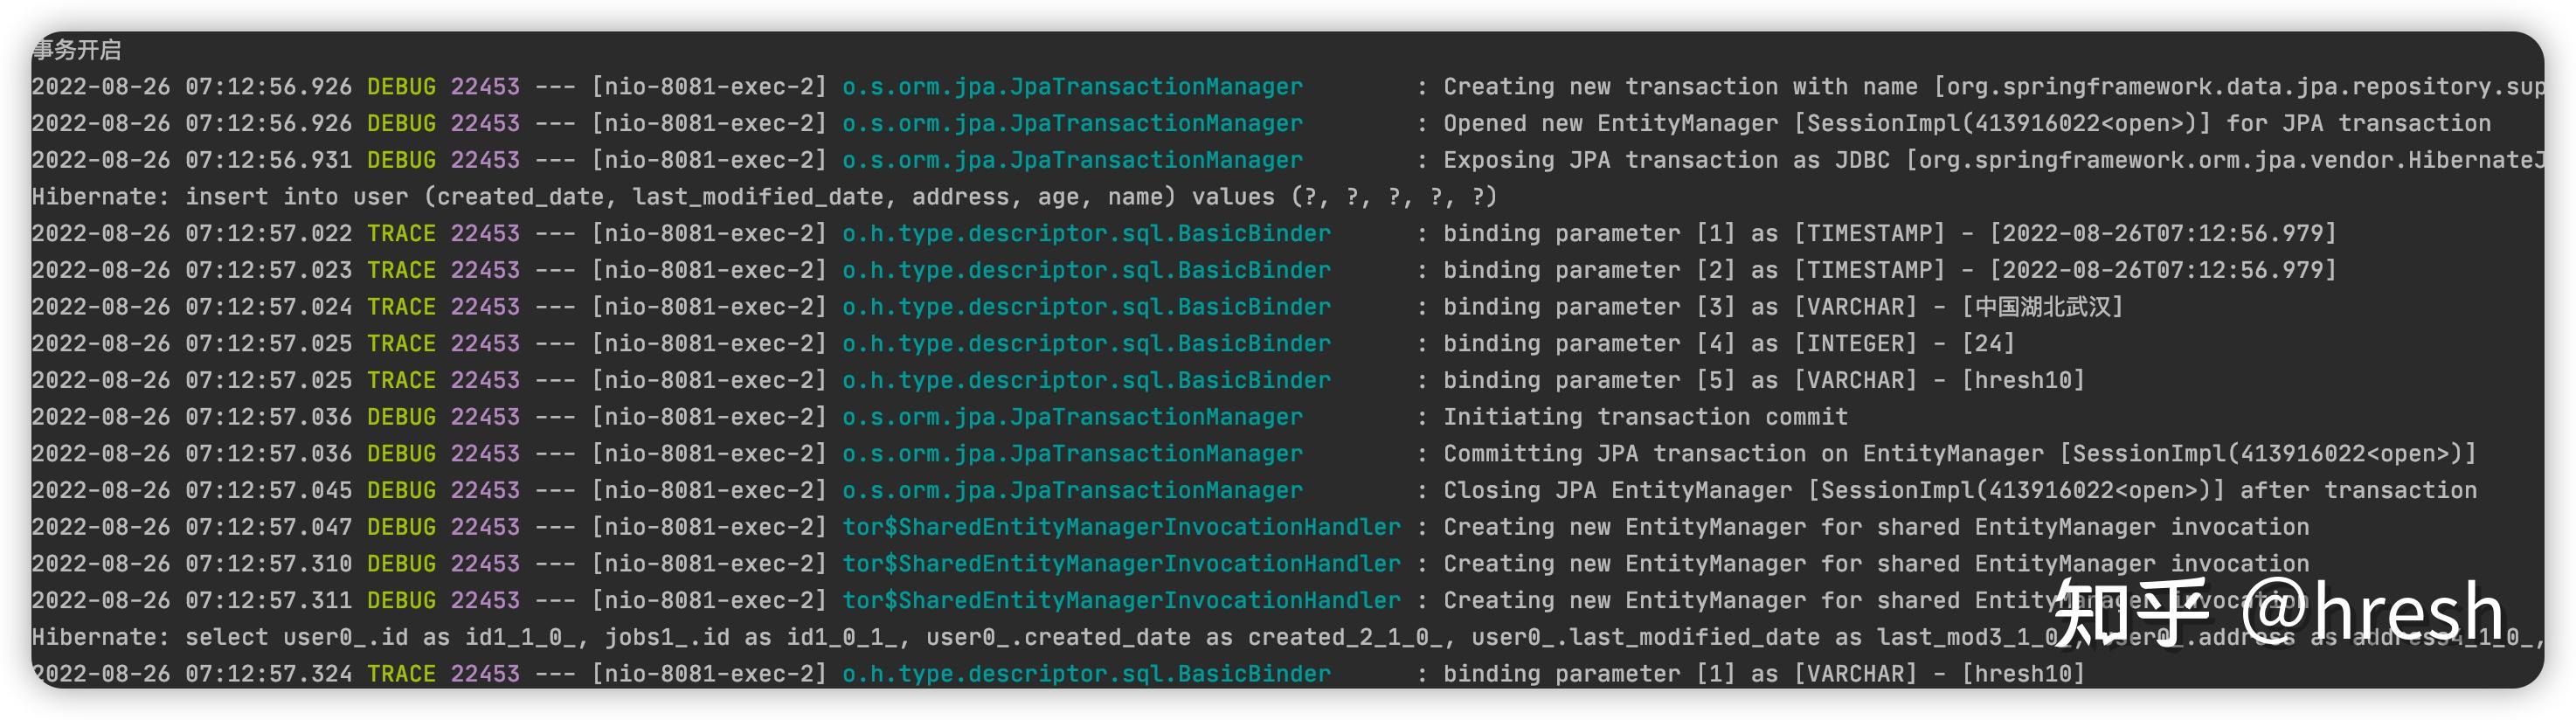Image resolution: width=2576 pixels, height=720 pixels.
Task: Click binding parameter [2] TIMESTAMP entry
Action: click(1184, 270)
